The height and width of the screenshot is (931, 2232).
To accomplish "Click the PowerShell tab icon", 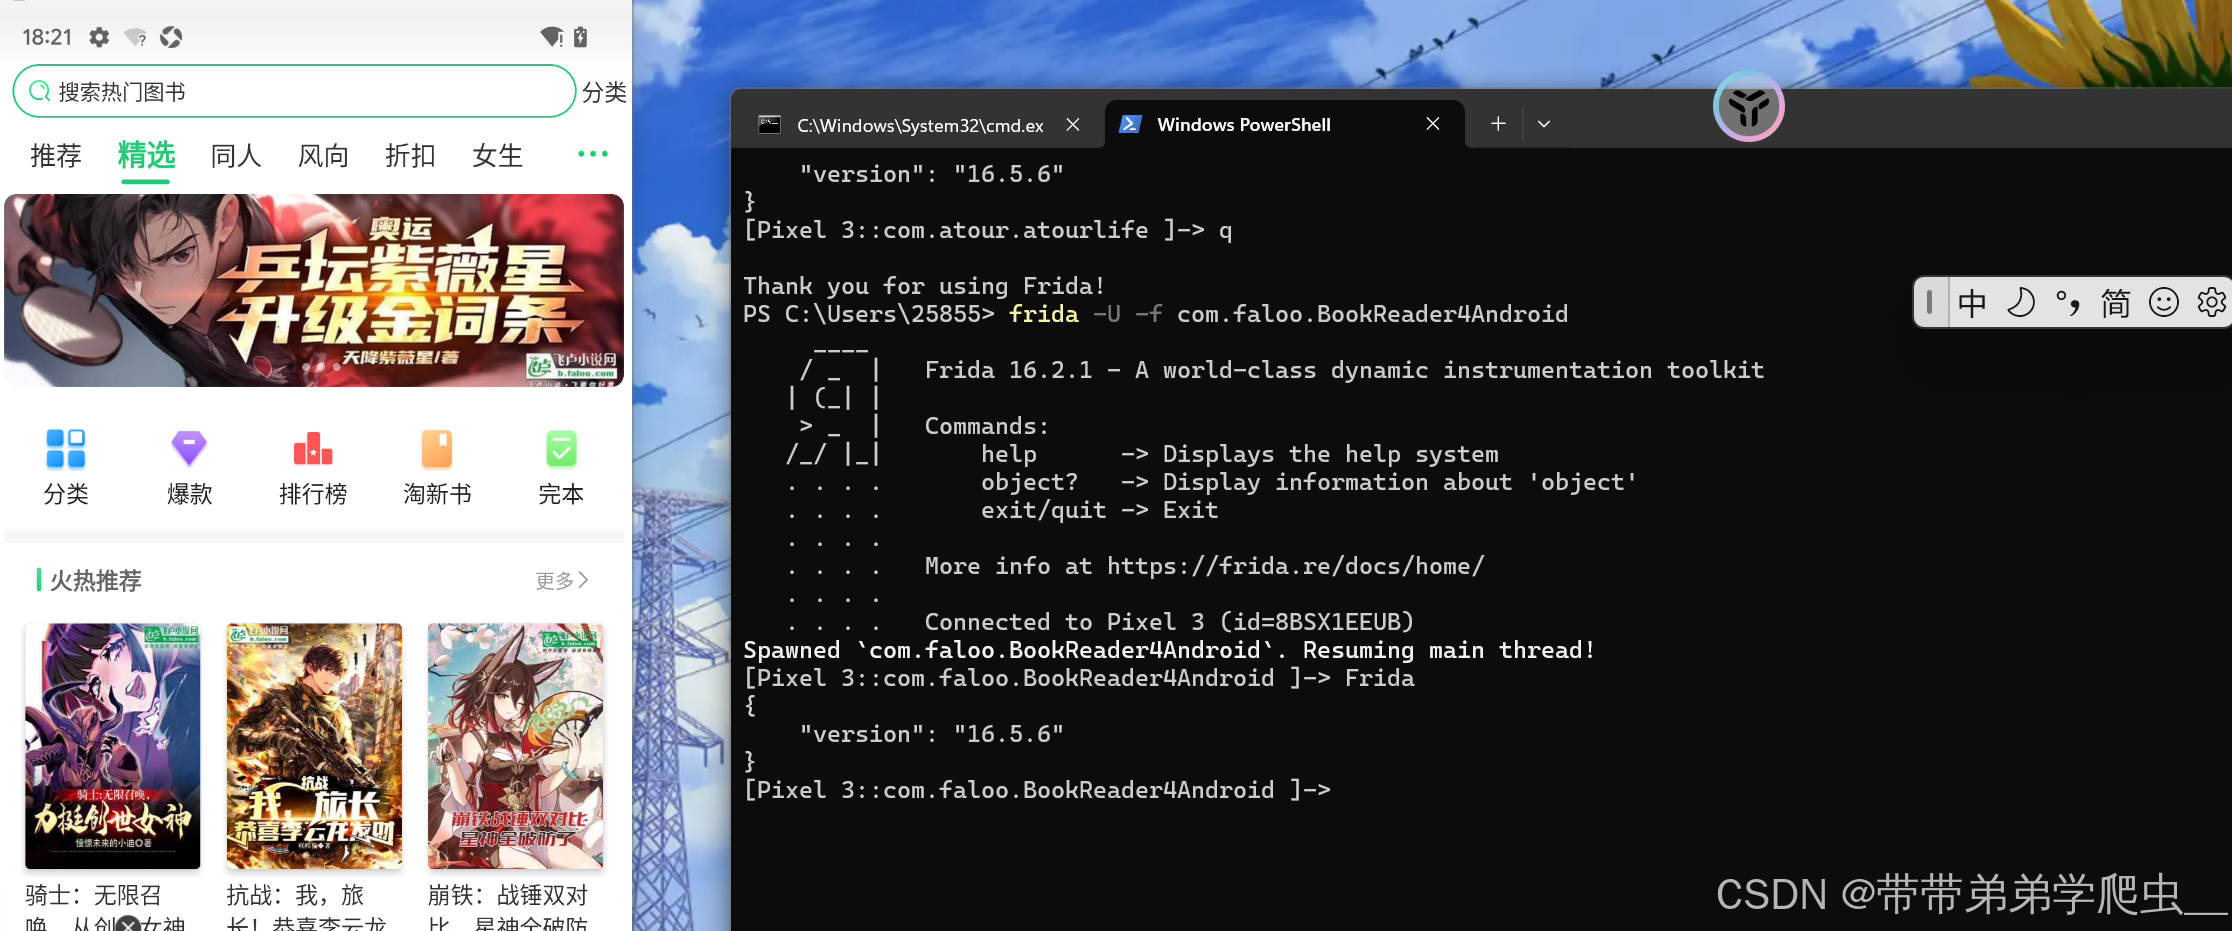I will pos(1130,124).
